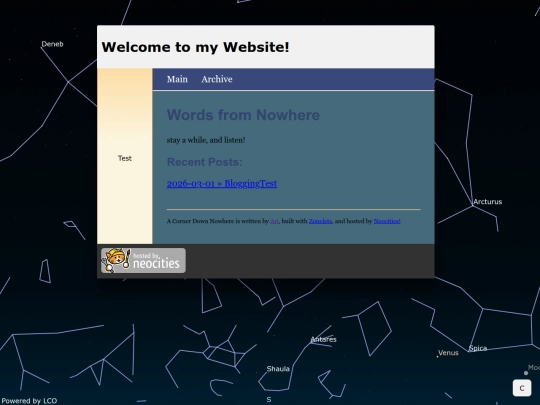Click the stay a while, and listen text
Viewport: 540px width, 405px height.
tap(206, 140)
